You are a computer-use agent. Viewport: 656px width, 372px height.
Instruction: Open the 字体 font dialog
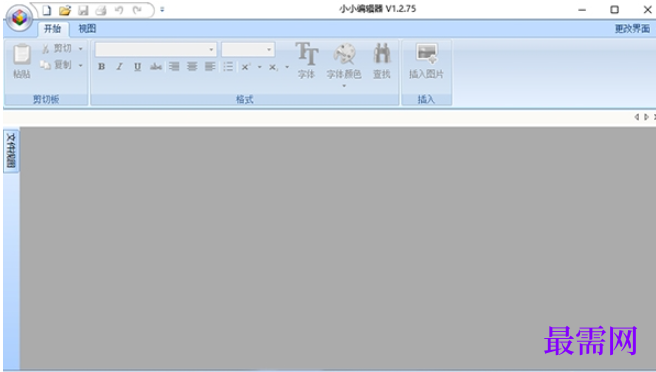pyautogui.click(x=307, y=61)
